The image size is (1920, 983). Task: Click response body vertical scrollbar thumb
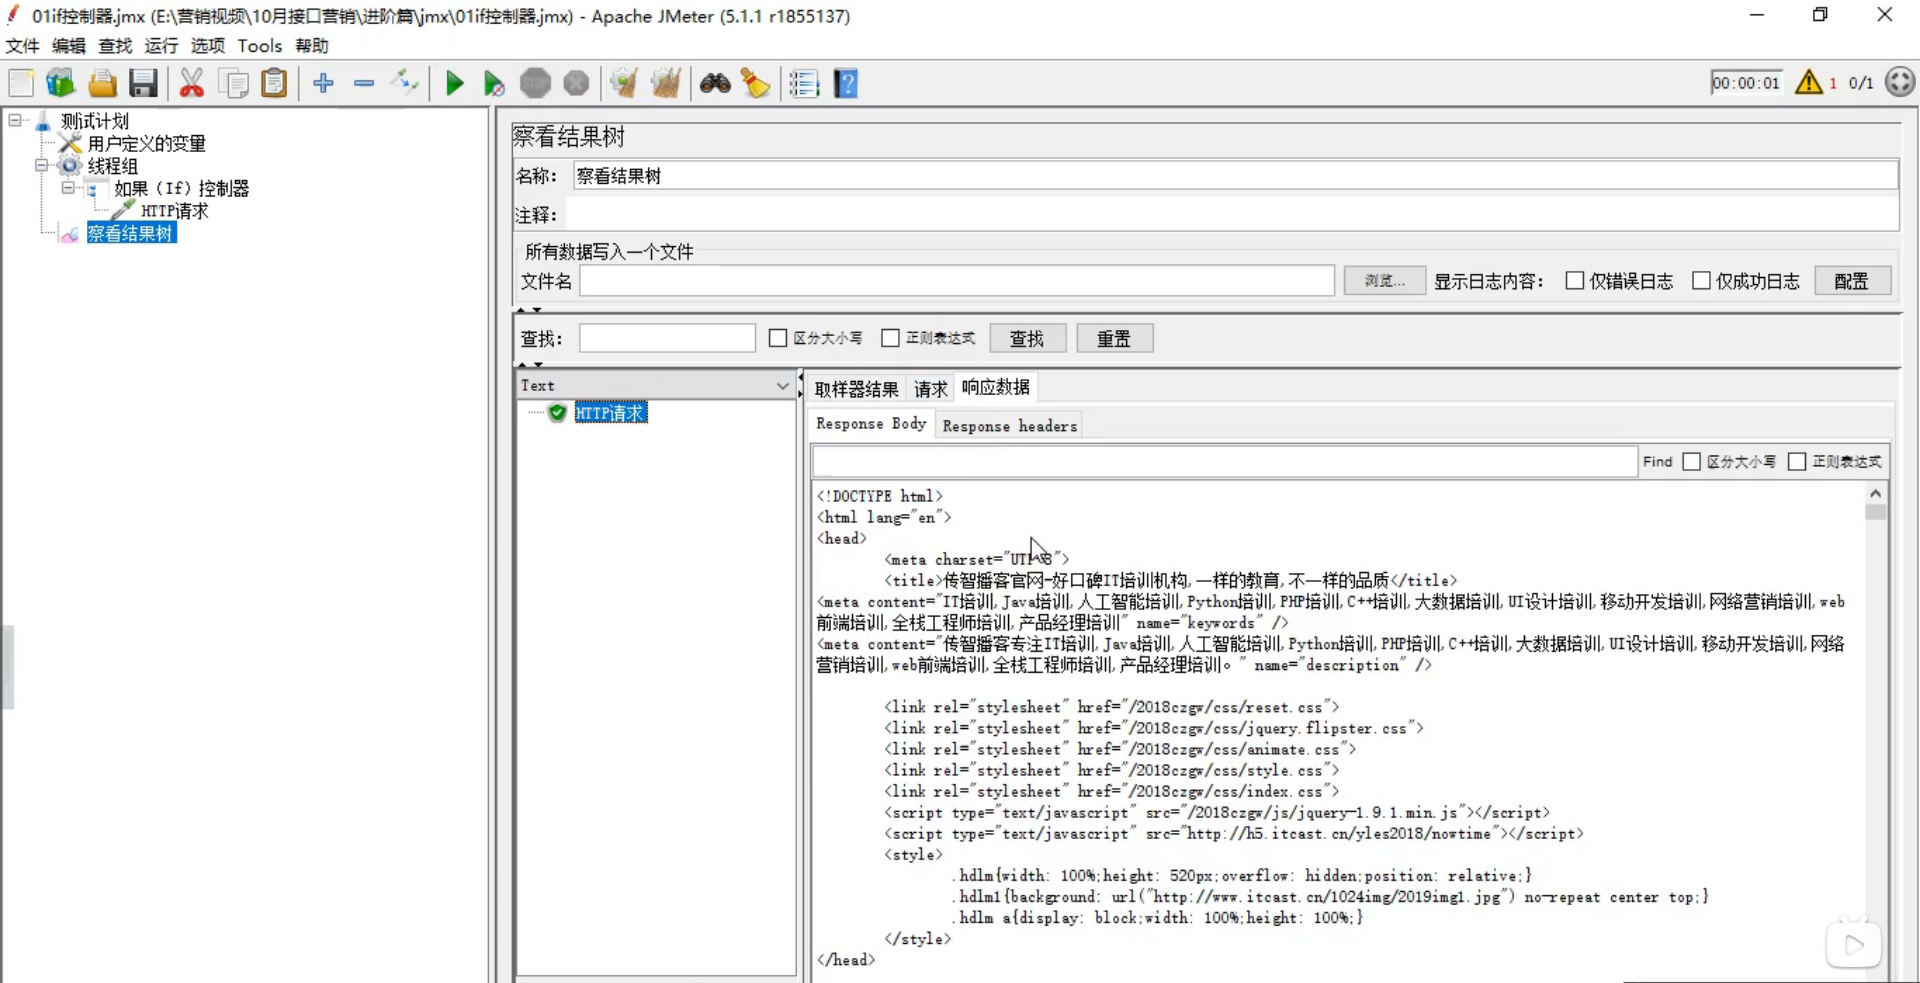1875,512
